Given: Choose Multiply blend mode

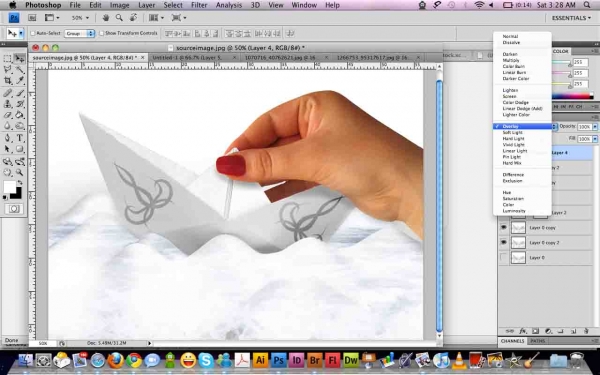Looking at the screenshot, I should pos(511,60).
